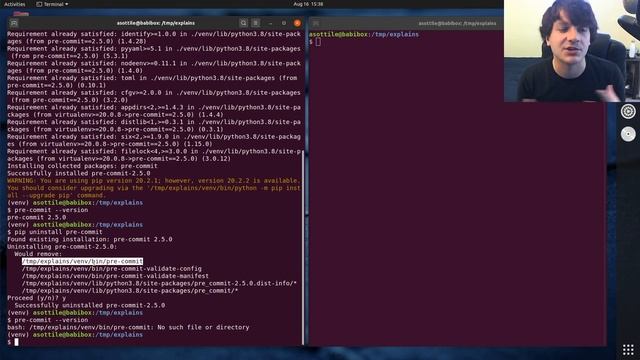Viewport: 640px width, 360px height.
Task: Click the left terminal's last prompt cursor
Action: (17, 342)
